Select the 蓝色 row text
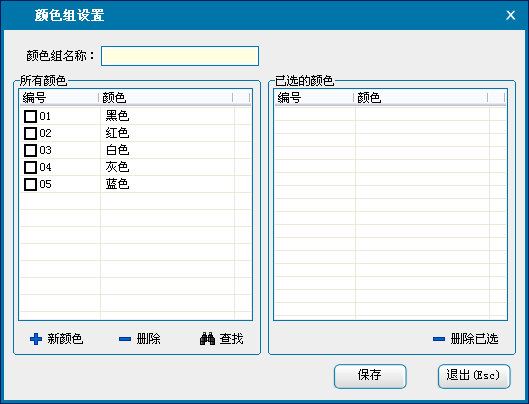Image resolution: width=529 pixels, height=404 pixels. click(117, 184)
